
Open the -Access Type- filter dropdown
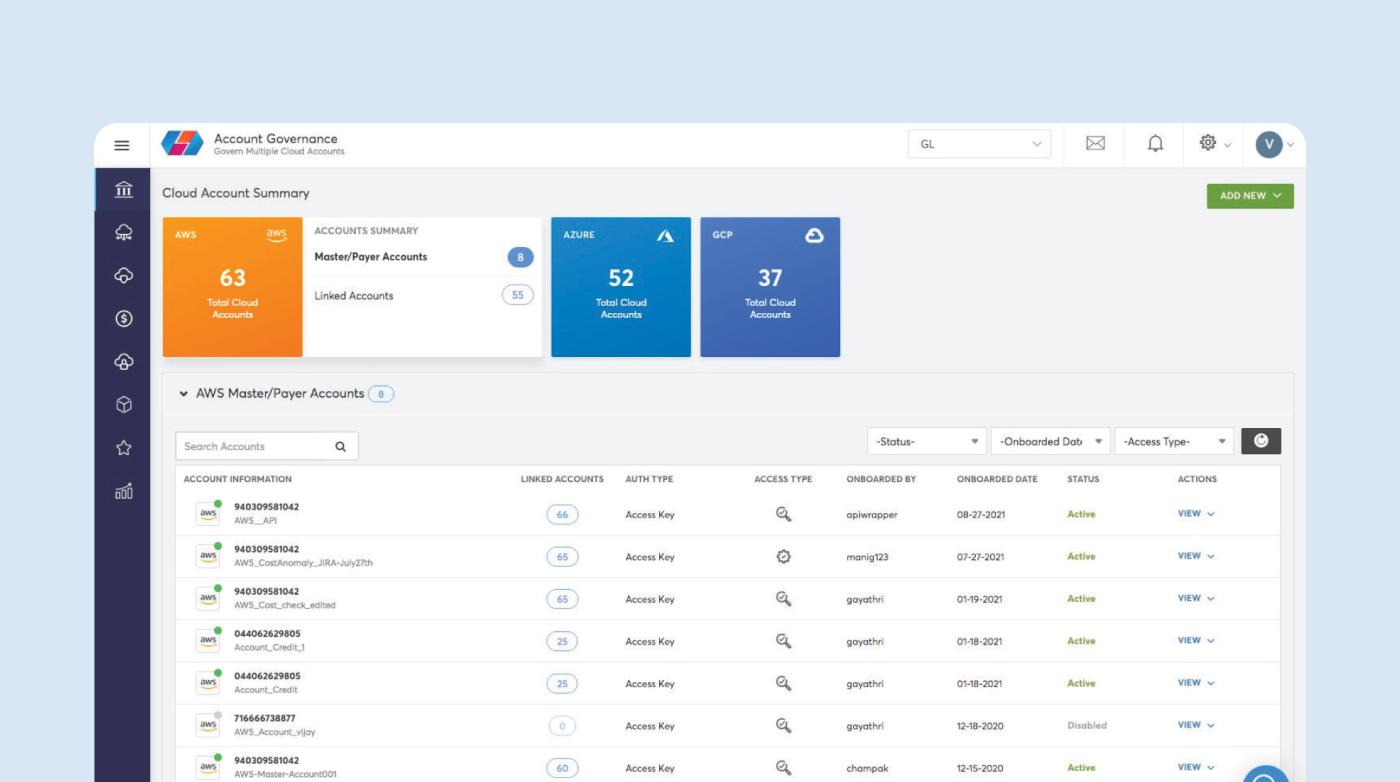(1174, 441)
